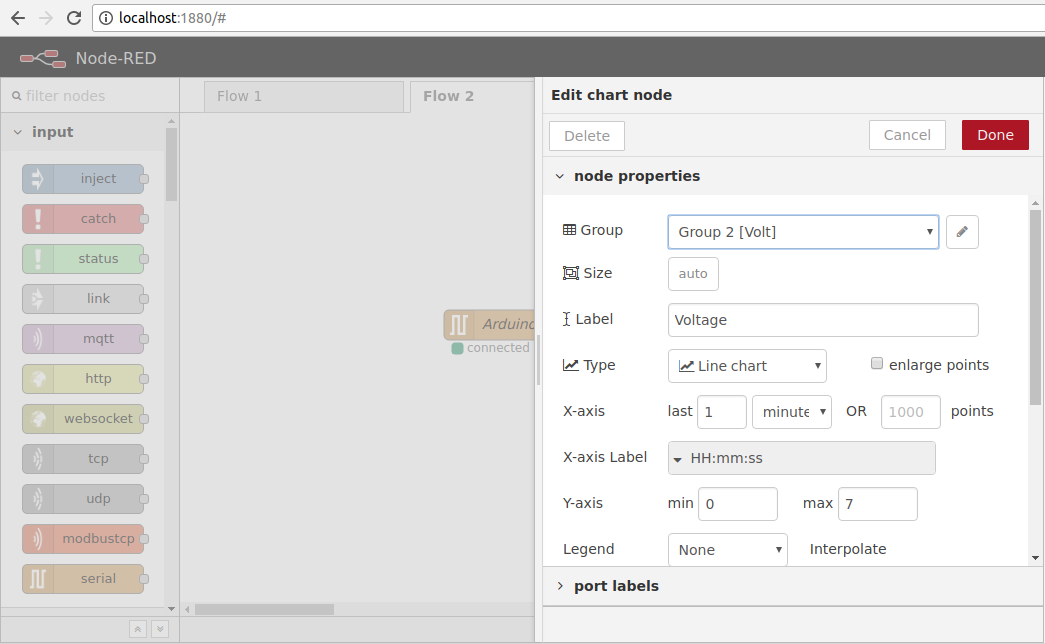Select the tcp node in palette
Screen dimensions: 1045x644
[x=83, y=459]
